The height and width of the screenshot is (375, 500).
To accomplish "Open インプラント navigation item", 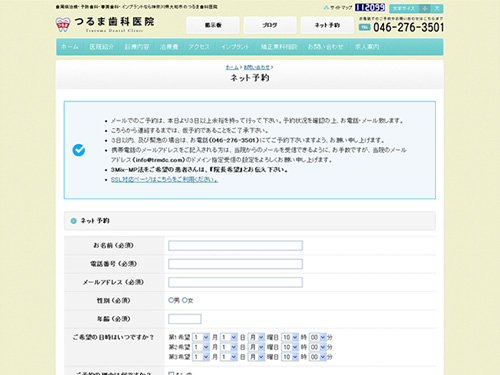I will pos(235,47).
